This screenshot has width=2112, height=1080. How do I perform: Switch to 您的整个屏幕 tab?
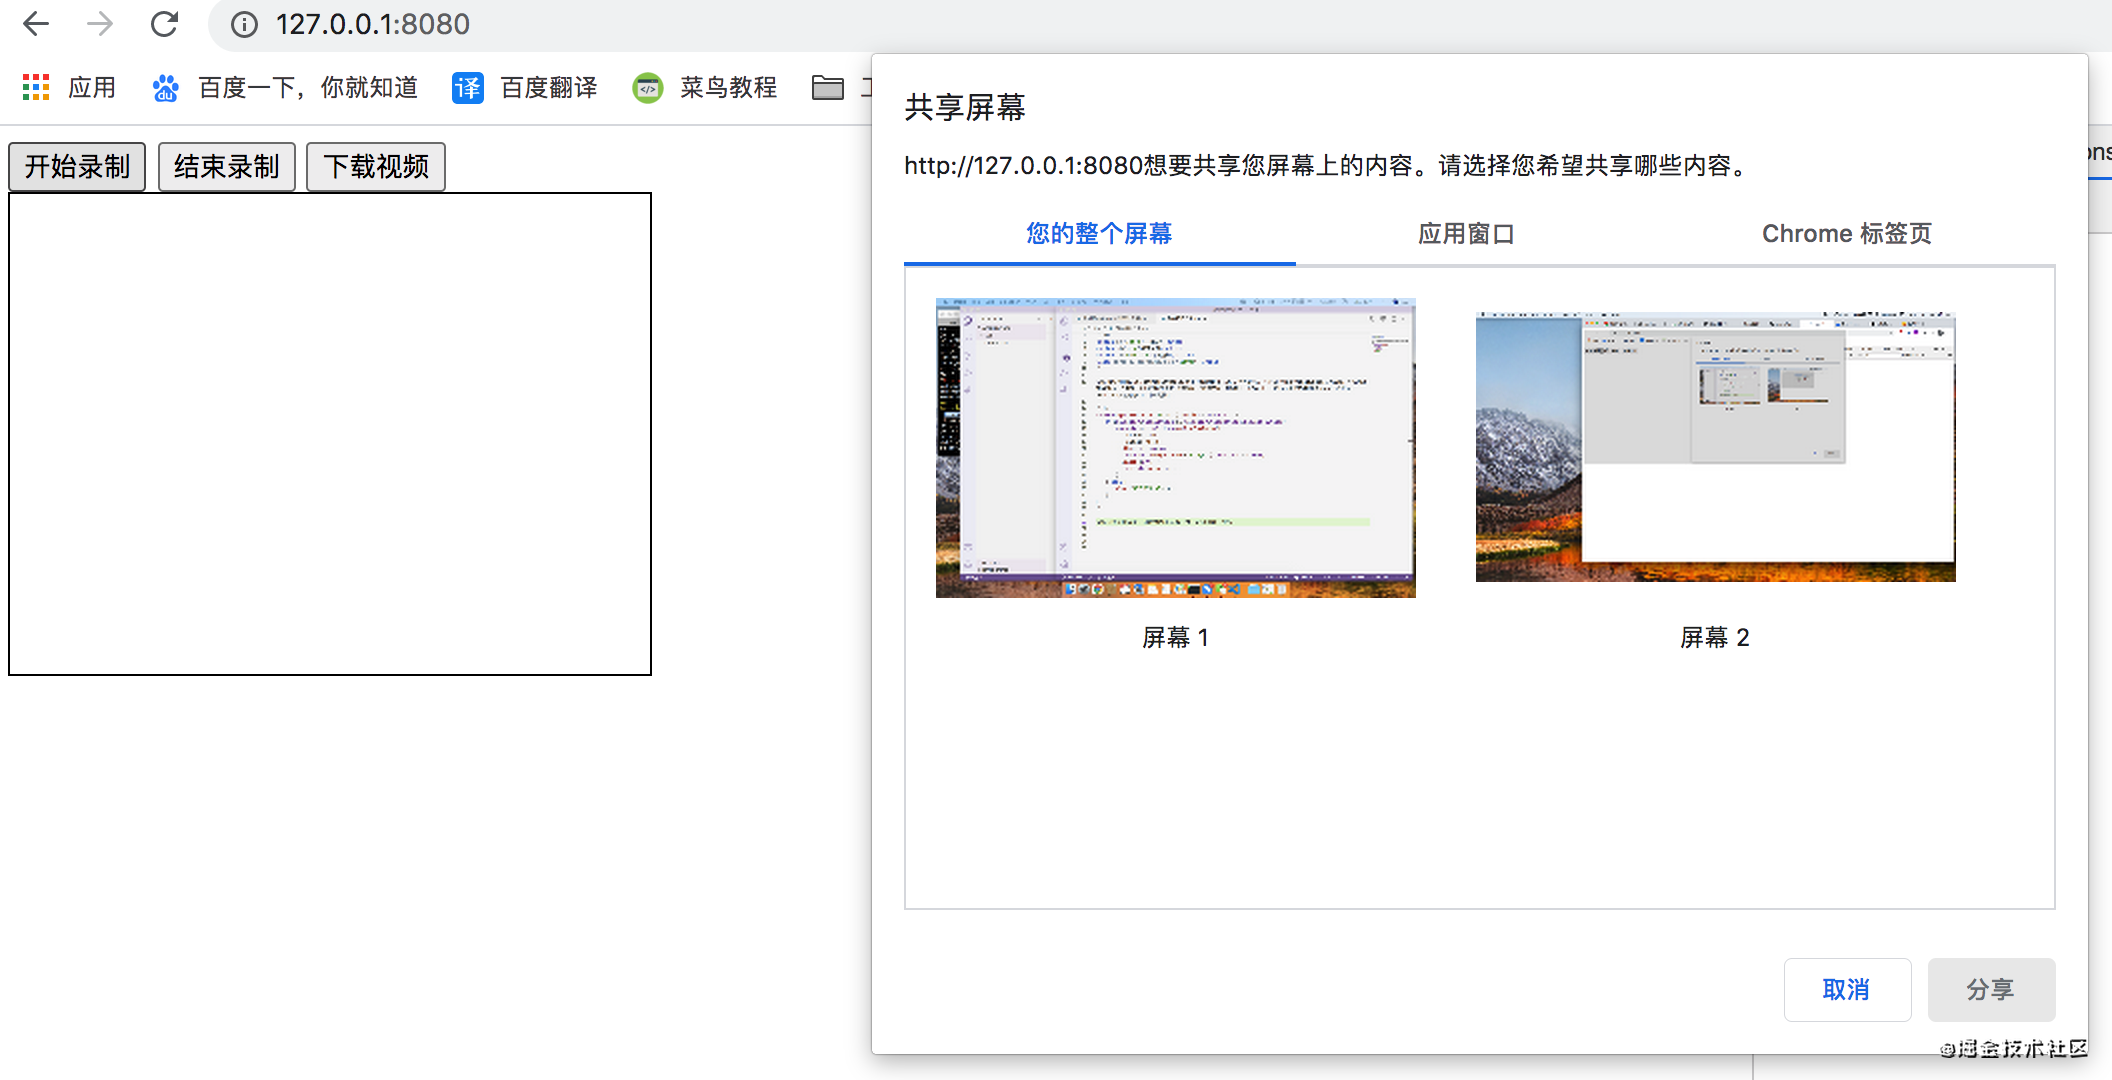click(1099, 234)
